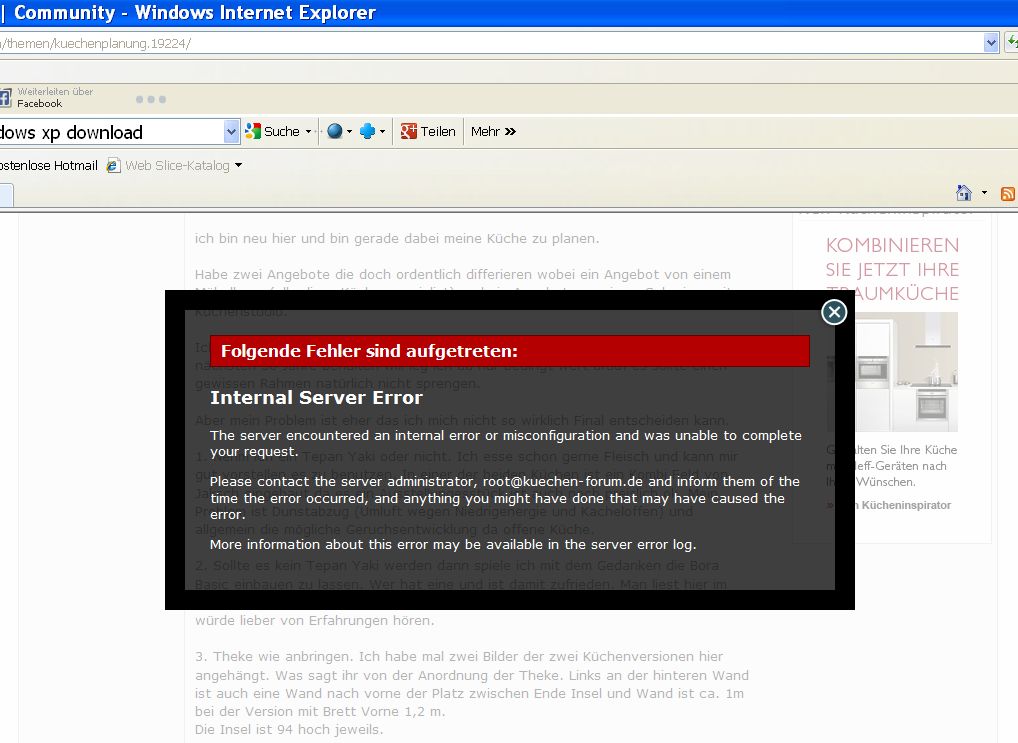Click the Web Slice-Katalog page icon

114,166
